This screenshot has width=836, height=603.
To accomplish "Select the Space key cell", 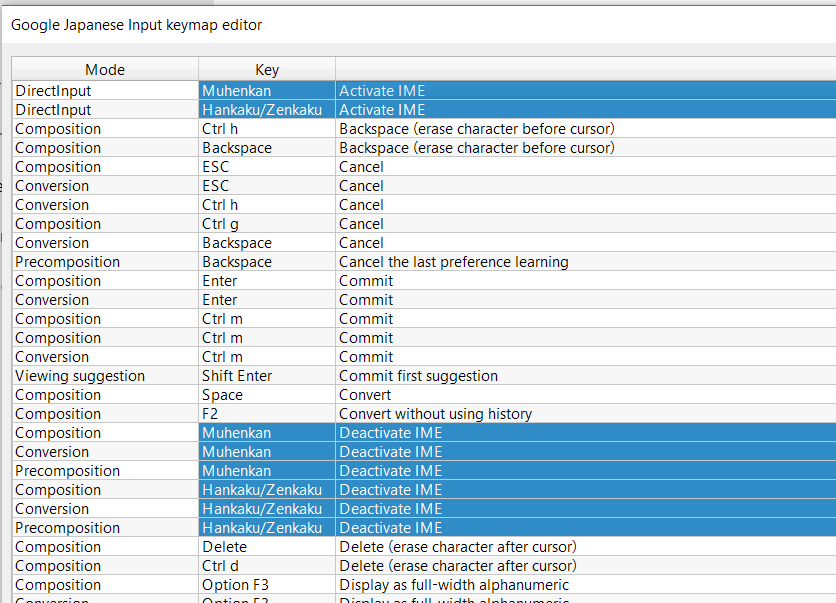I will click(x=267, y=395).
